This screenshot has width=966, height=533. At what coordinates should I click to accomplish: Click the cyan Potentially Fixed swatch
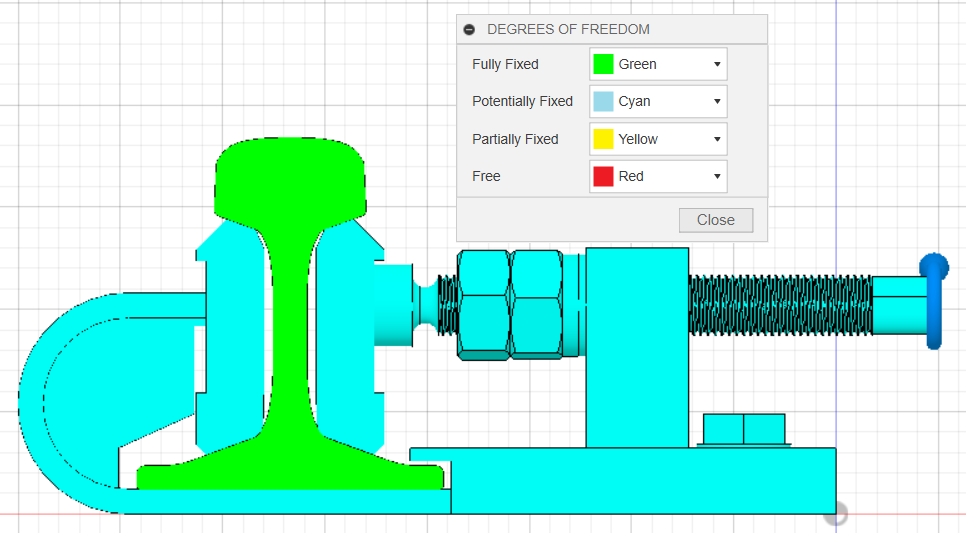click(x=603, y=102)
